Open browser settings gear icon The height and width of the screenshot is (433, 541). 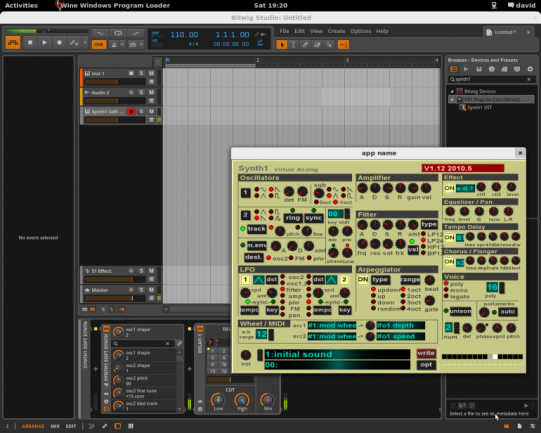530,69
